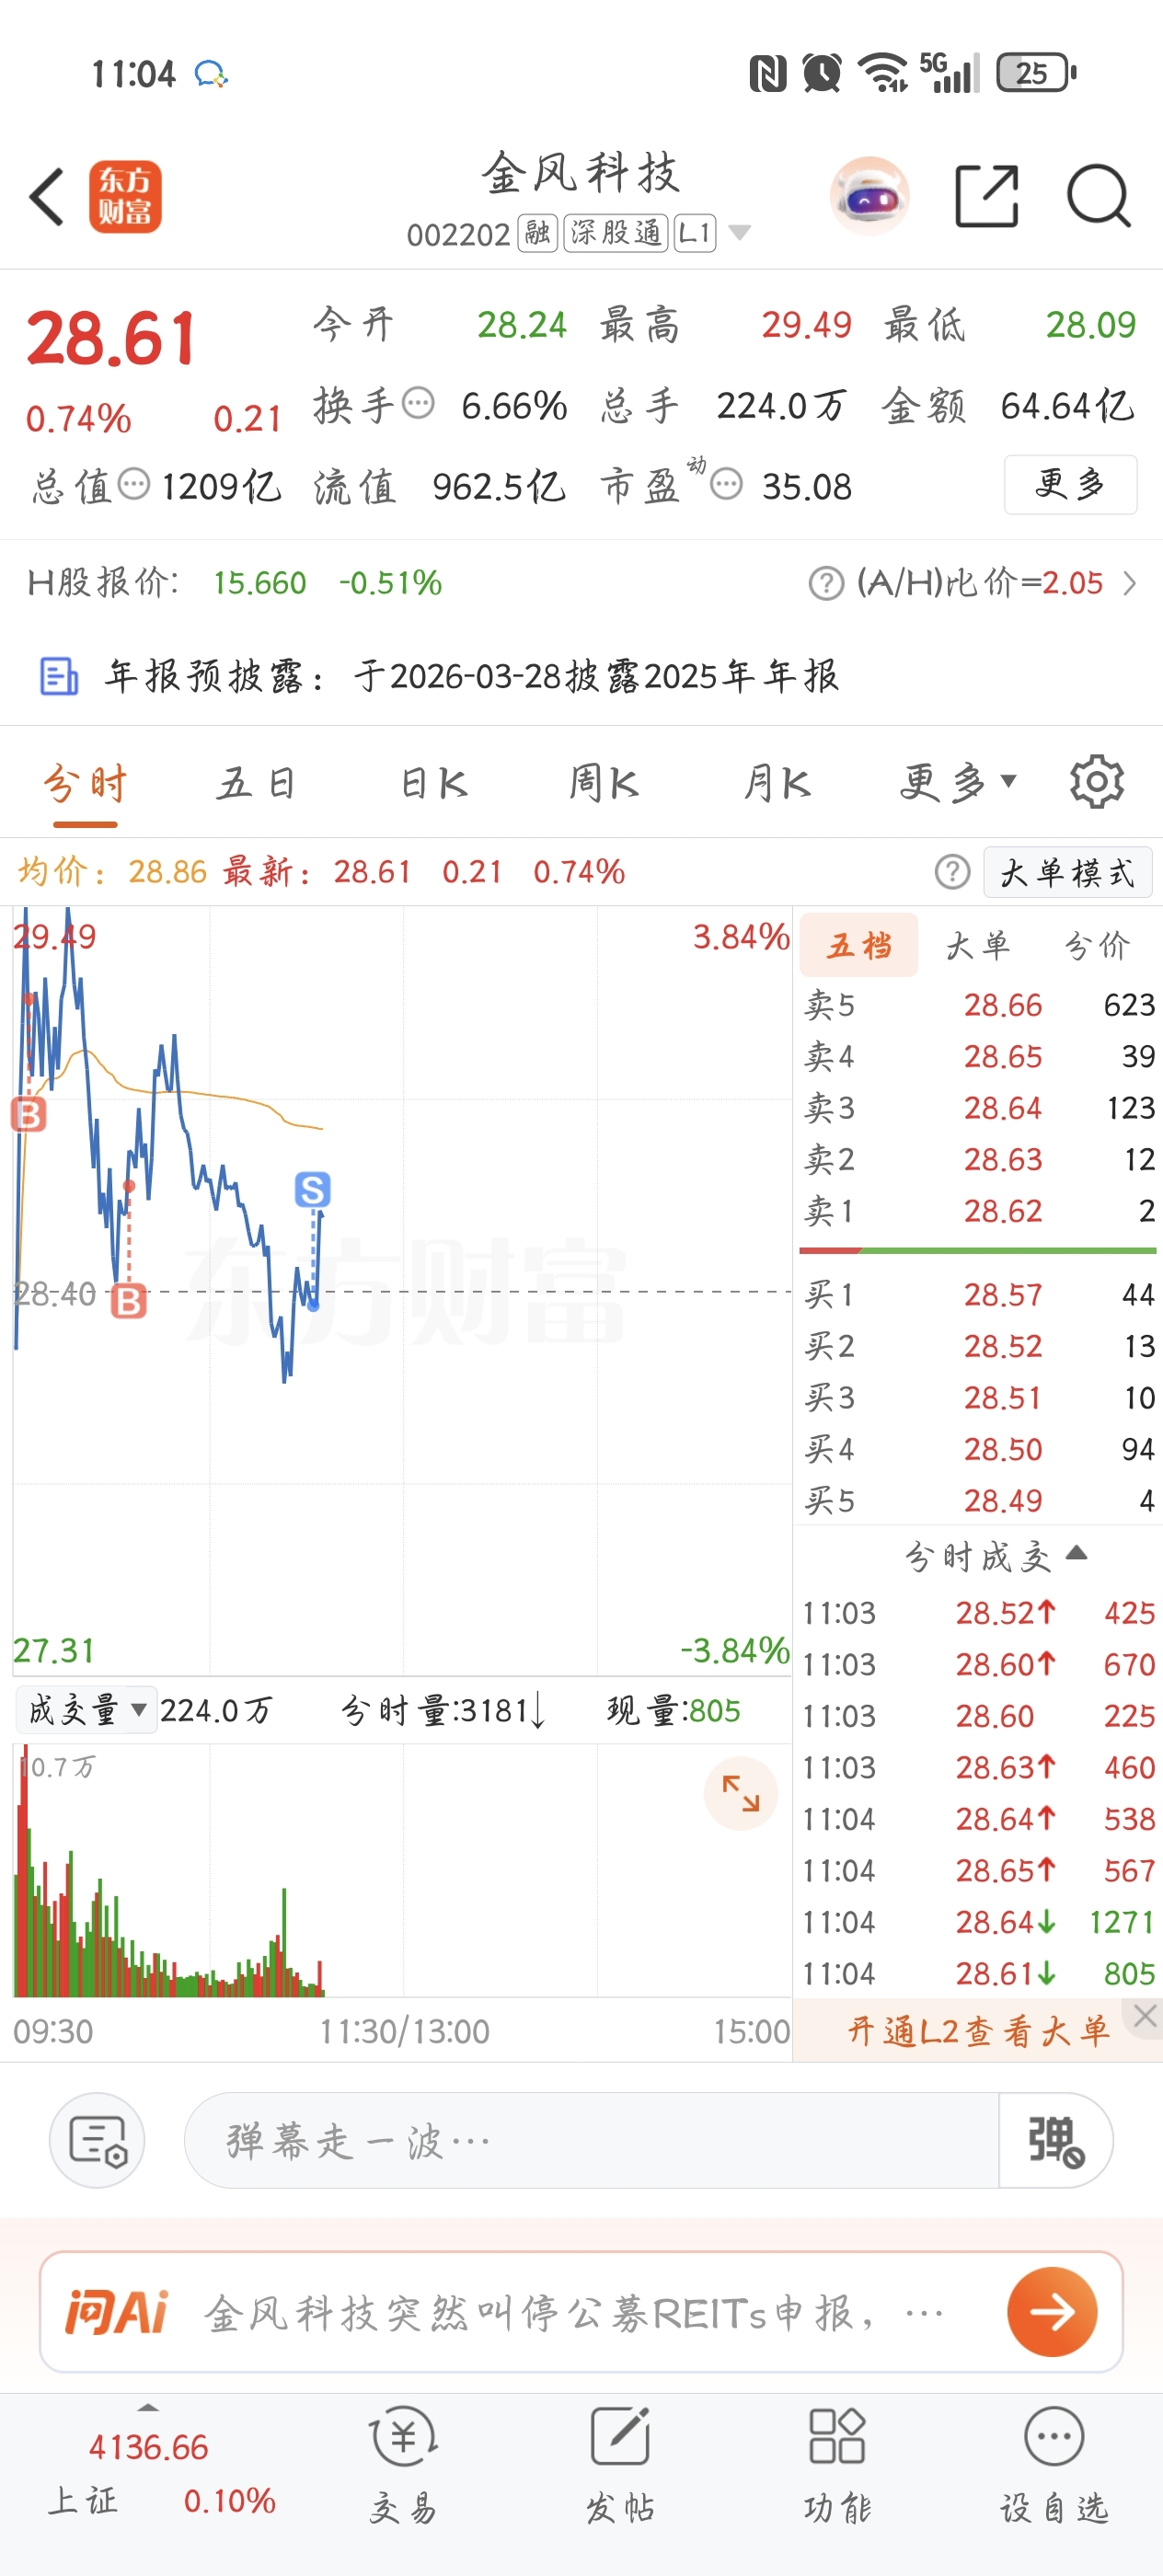Viewport: 1163px width, 2576px height.
Task: Open the share/export icon
Action: [x=986, y=196]
